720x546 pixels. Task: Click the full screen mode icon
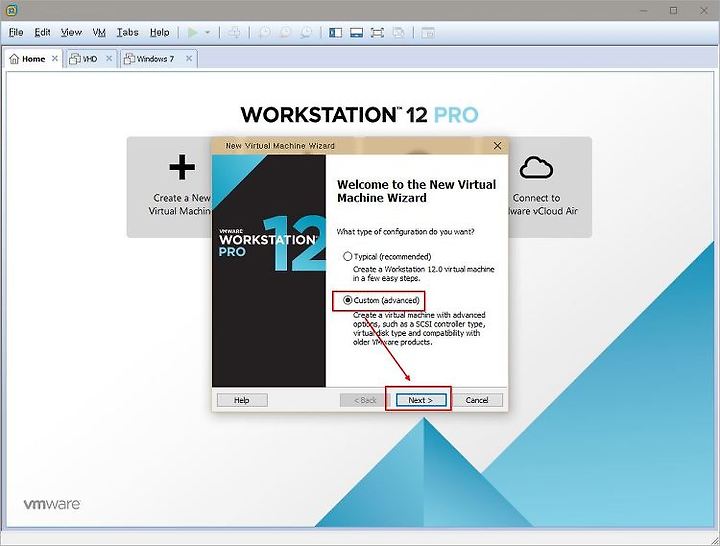[x=377, y=33]
